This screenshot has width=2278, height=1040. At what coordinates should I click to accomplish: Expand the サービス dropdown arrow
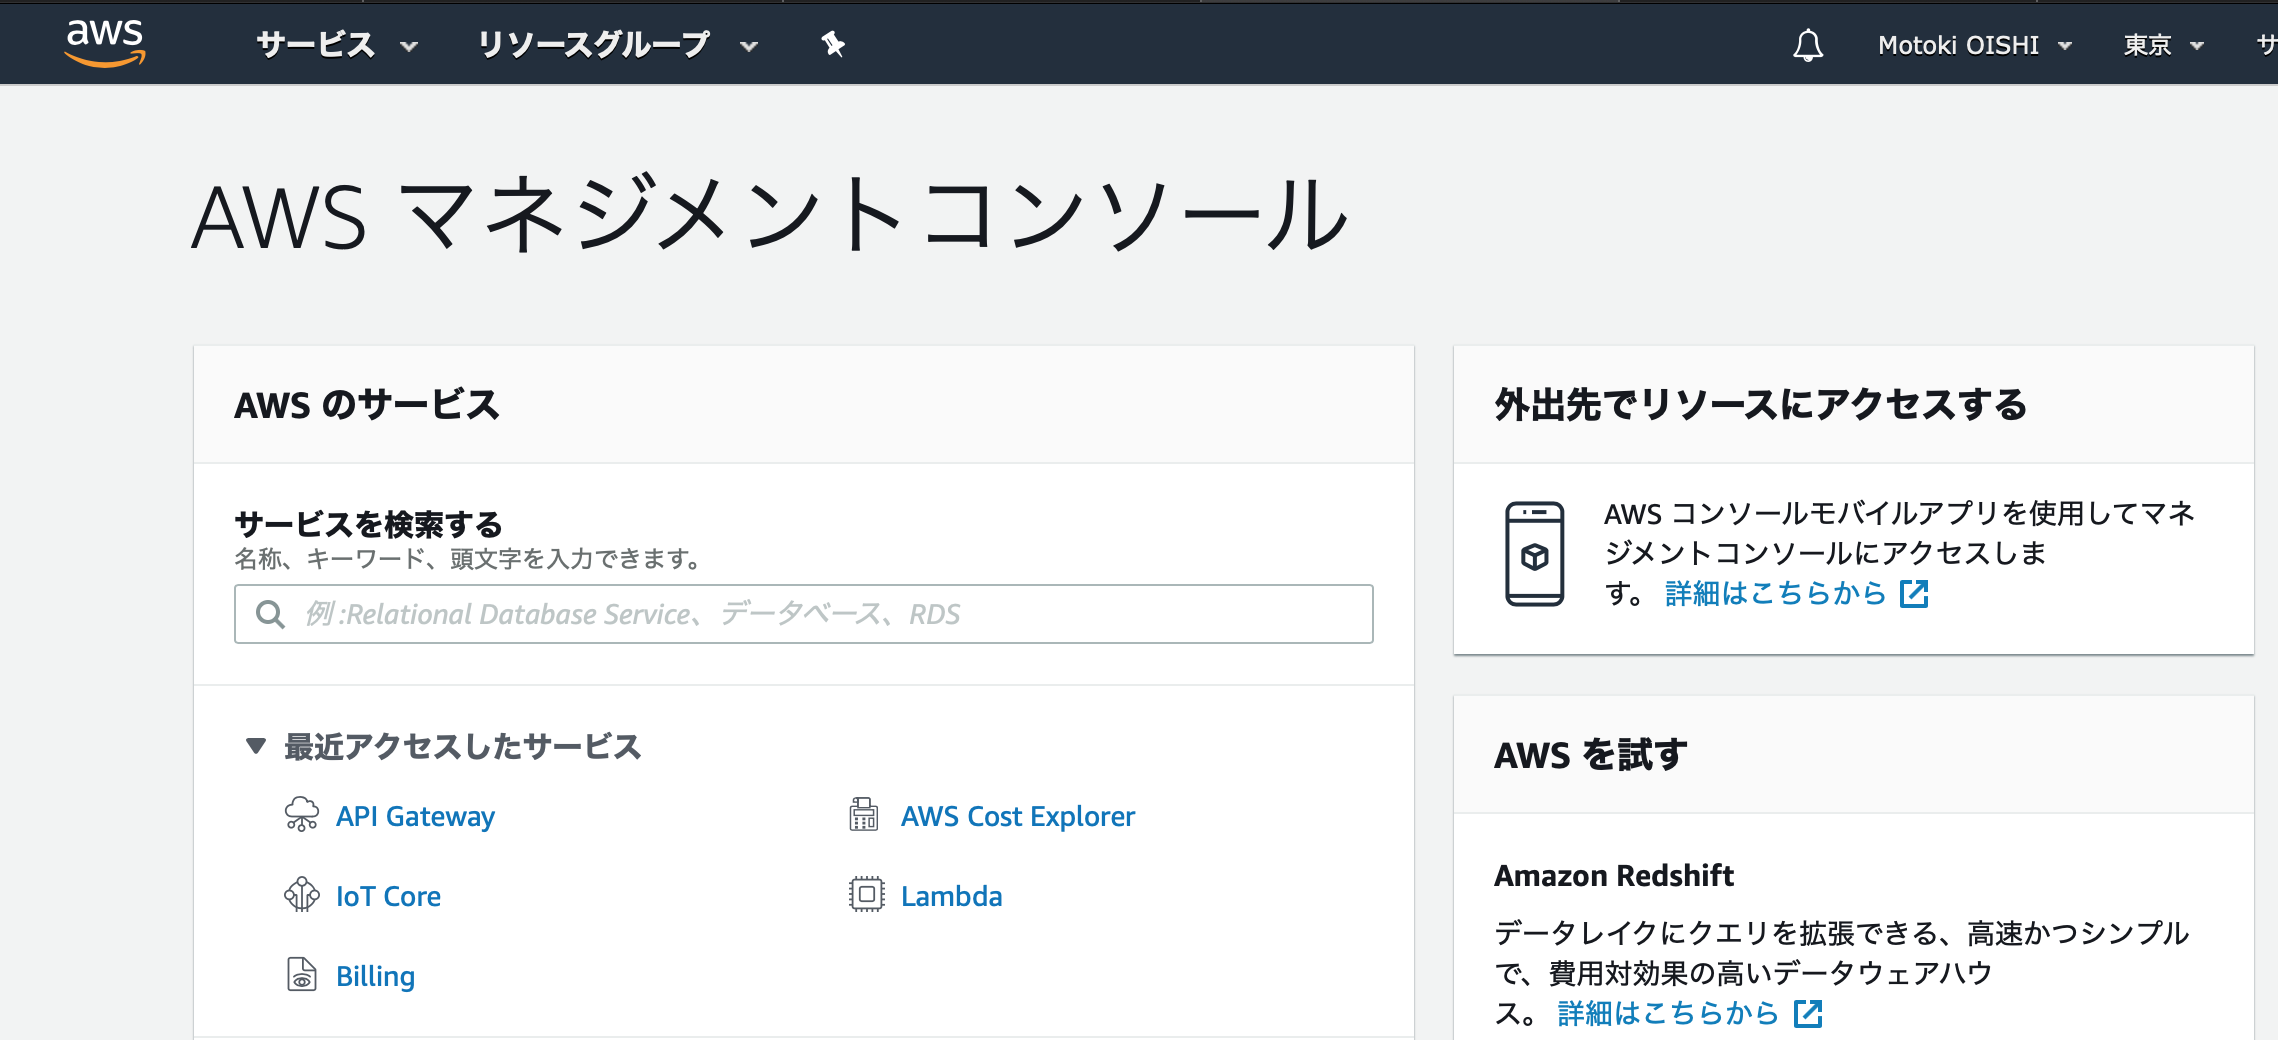409,46
